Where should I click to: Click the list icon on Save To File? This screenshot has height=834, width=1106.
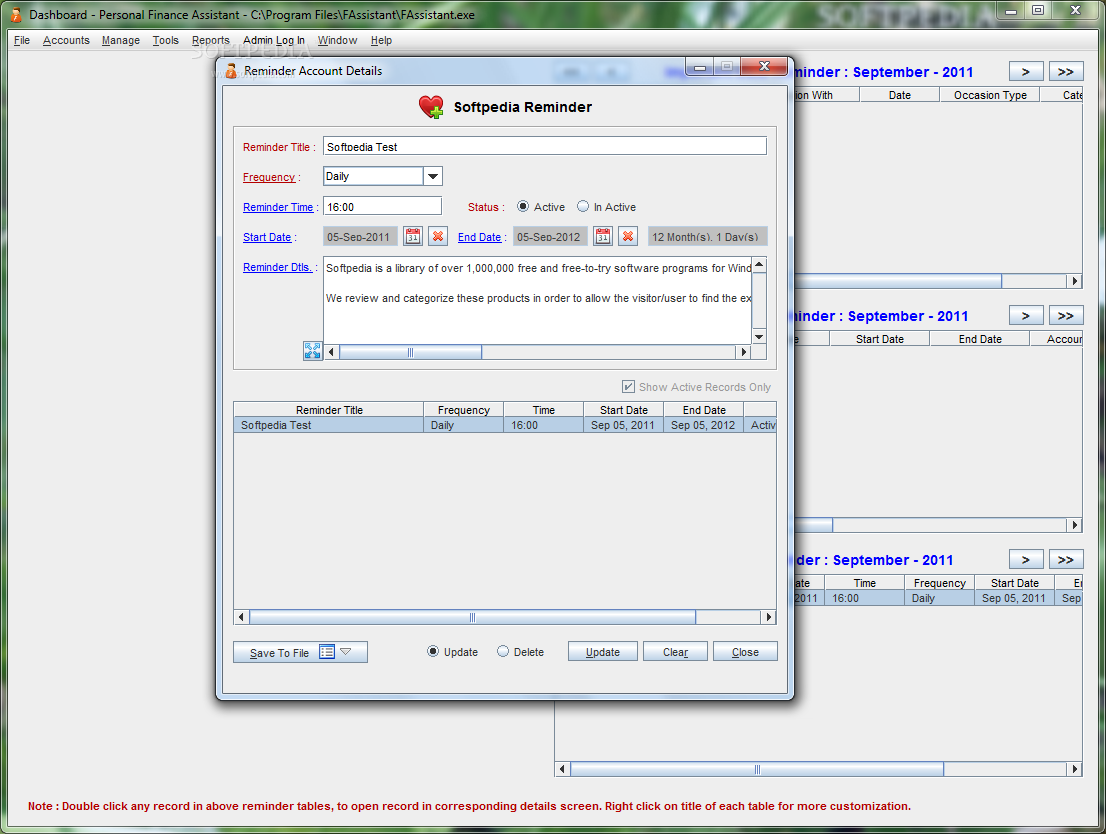[x=327, y=652]
